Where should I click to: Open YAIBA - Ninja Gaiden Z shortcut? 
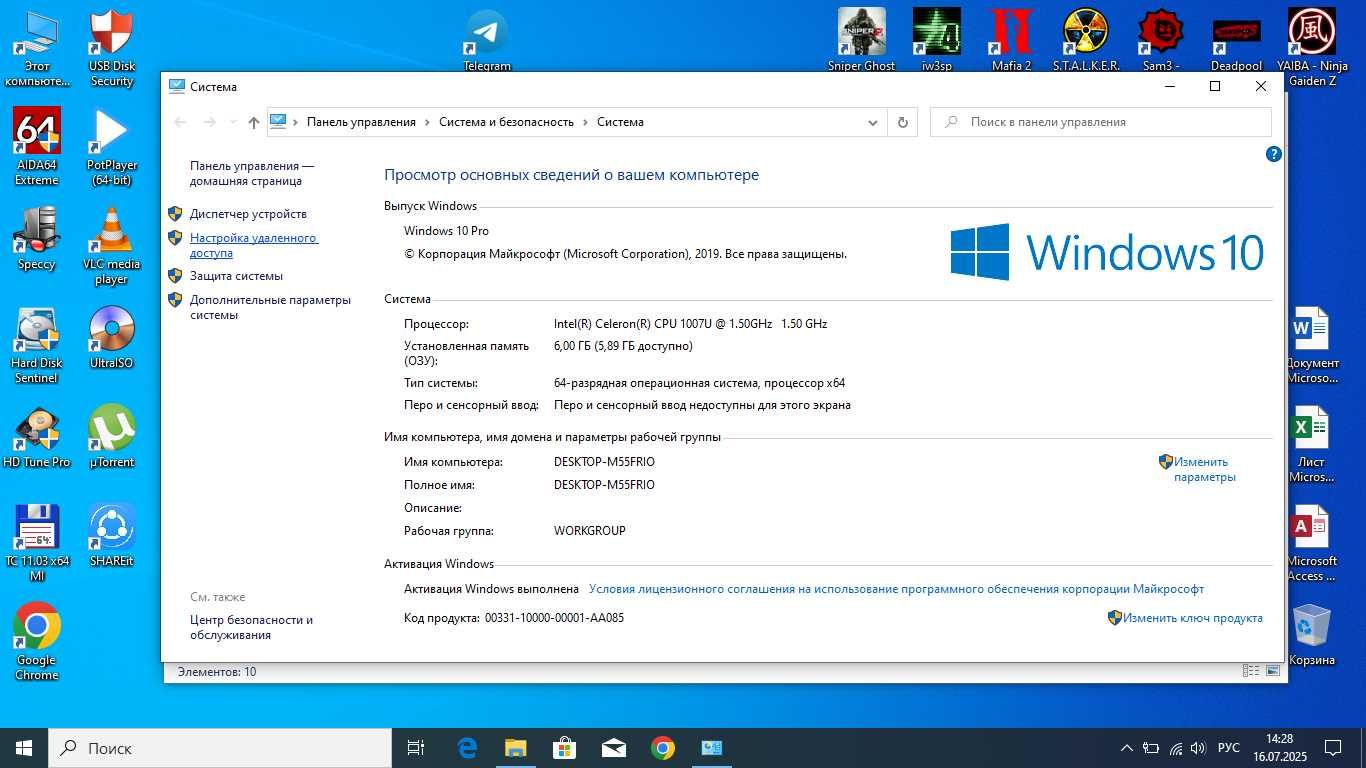click(1312, 48)
